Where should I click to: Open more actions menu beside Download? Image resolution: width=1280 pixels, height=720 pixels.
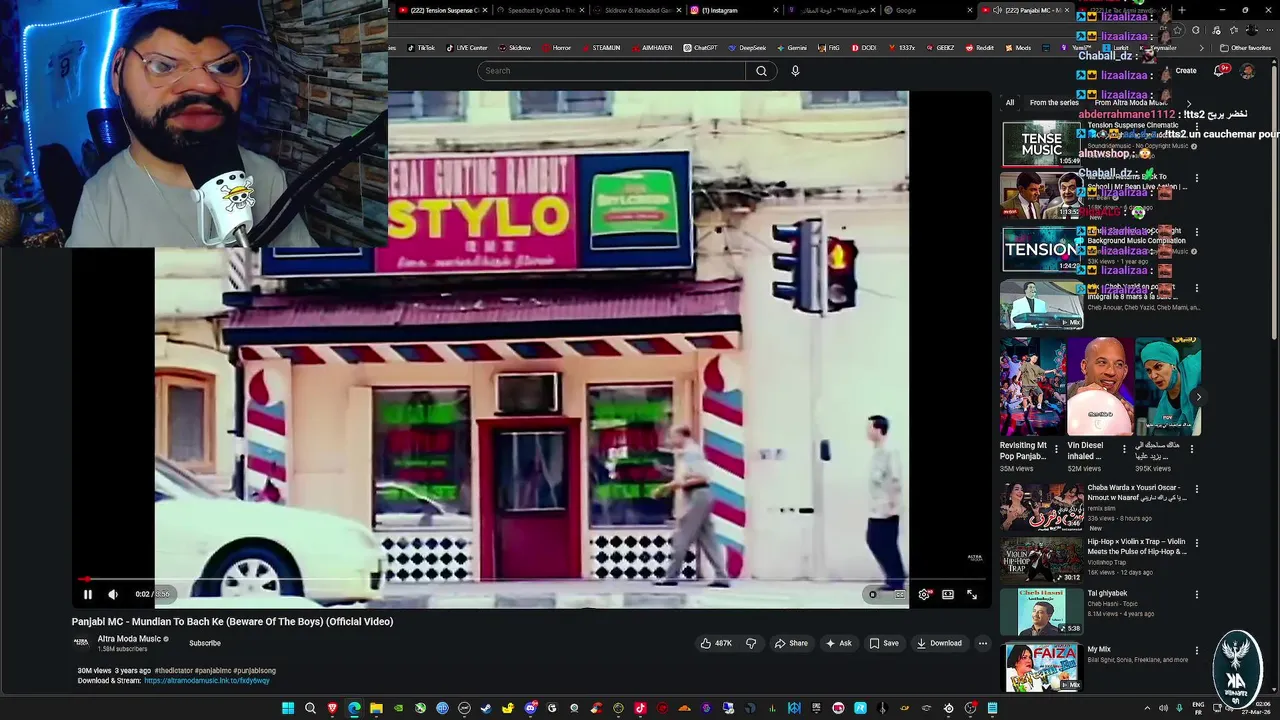coord(983,643)
